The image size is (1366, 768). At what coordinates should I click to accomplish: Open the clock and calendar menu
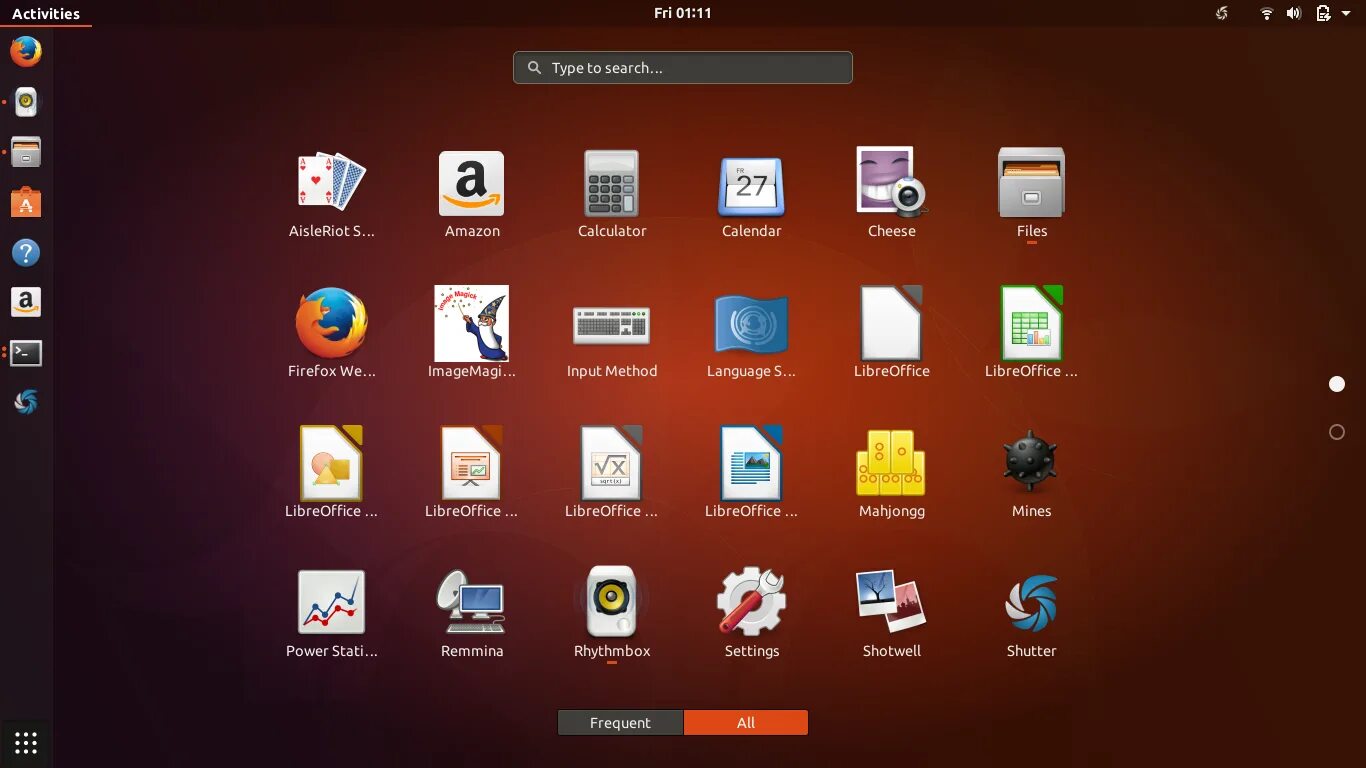point(683,13)
